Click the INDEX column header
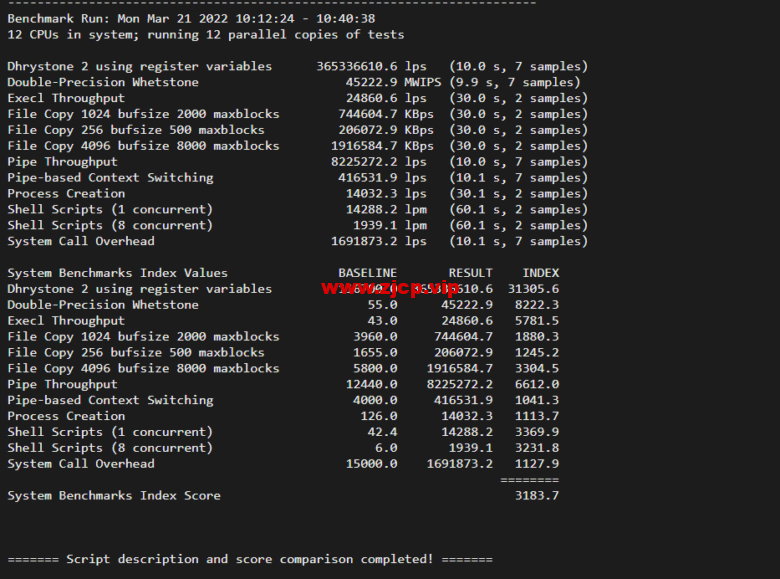780x579 pixels. pyautogui.click(x=541, y=273)
